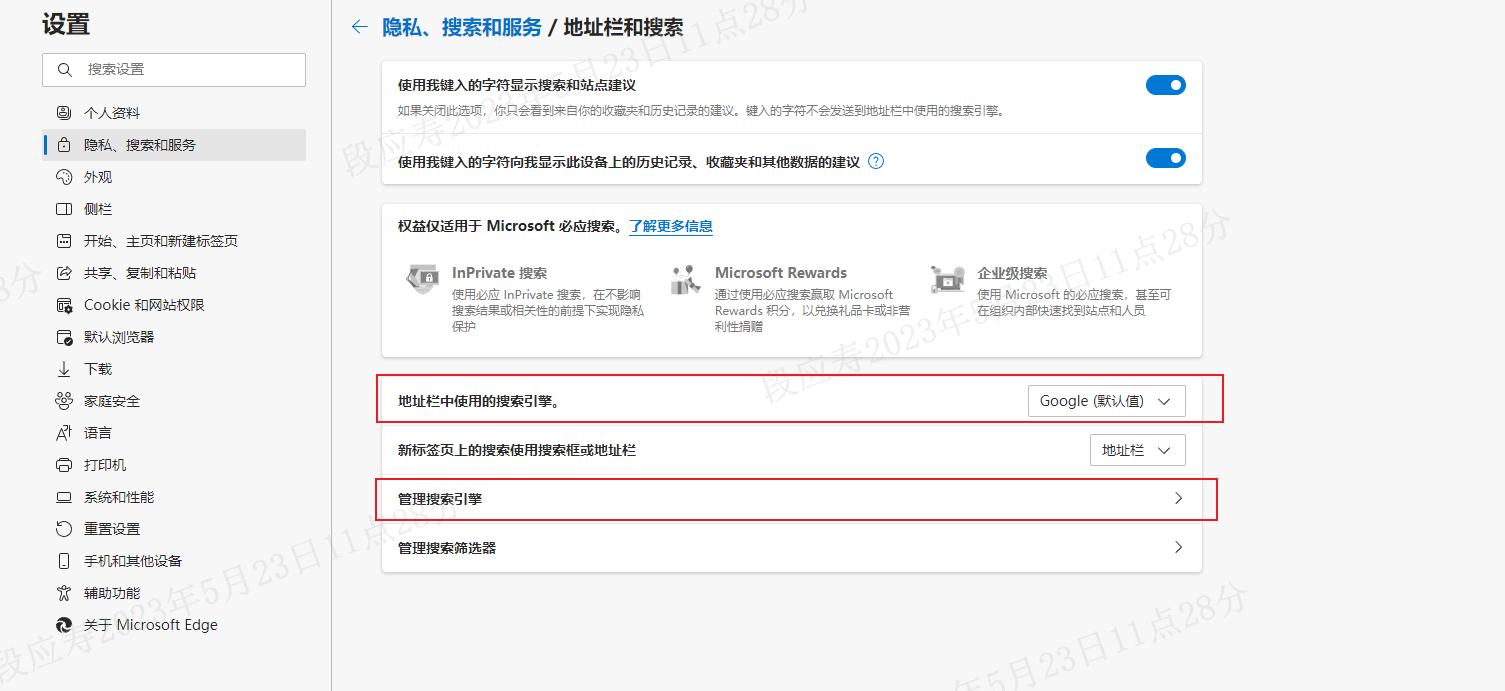Open 个人资料 settings section

pos(175,113)
